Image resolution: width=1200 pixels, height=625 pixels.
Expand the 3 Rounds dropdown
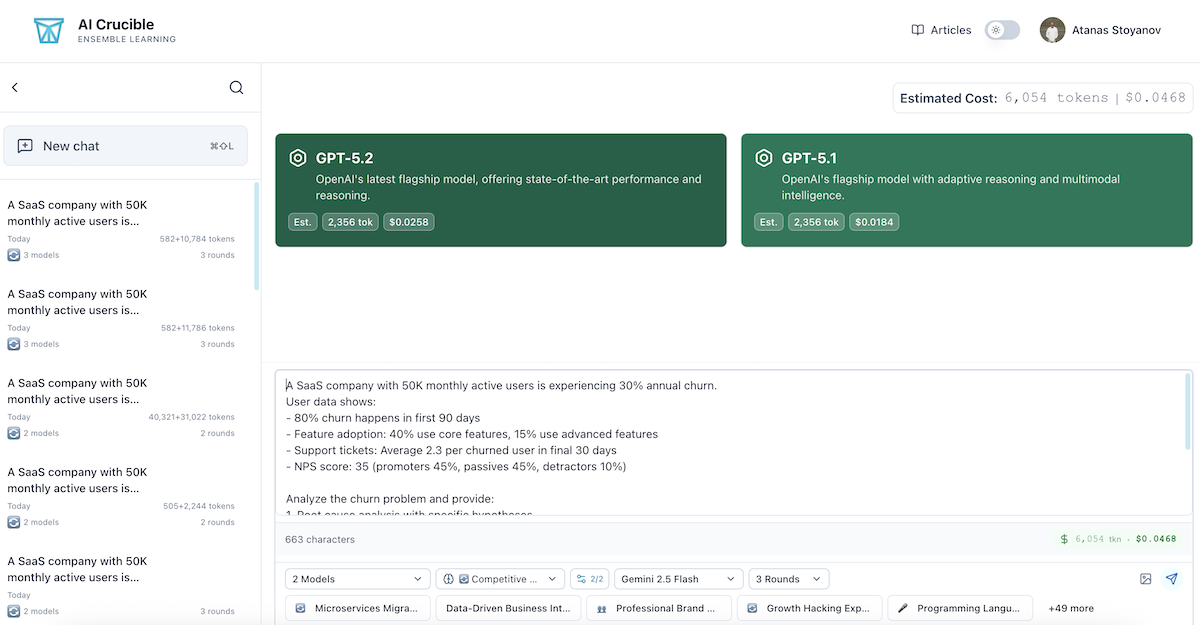[788, 579]
